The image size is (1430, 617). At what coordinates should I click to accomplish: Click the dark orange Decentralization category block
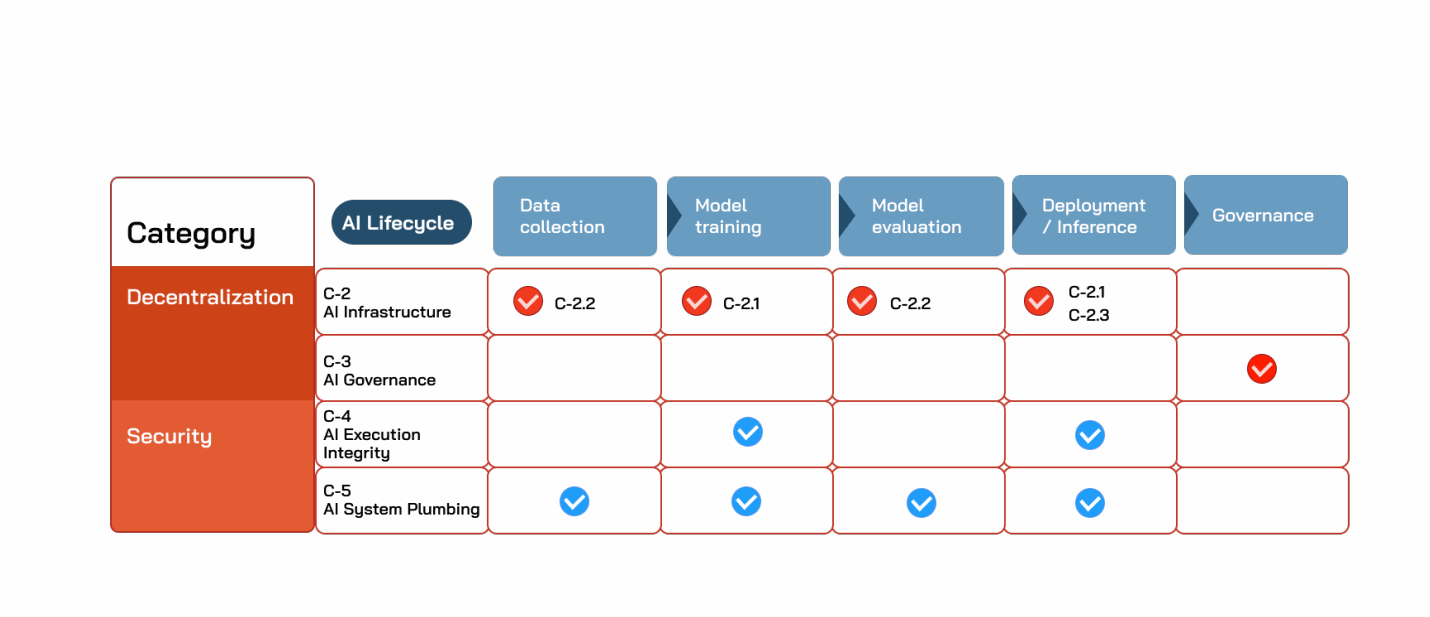[x=212, y=333]
